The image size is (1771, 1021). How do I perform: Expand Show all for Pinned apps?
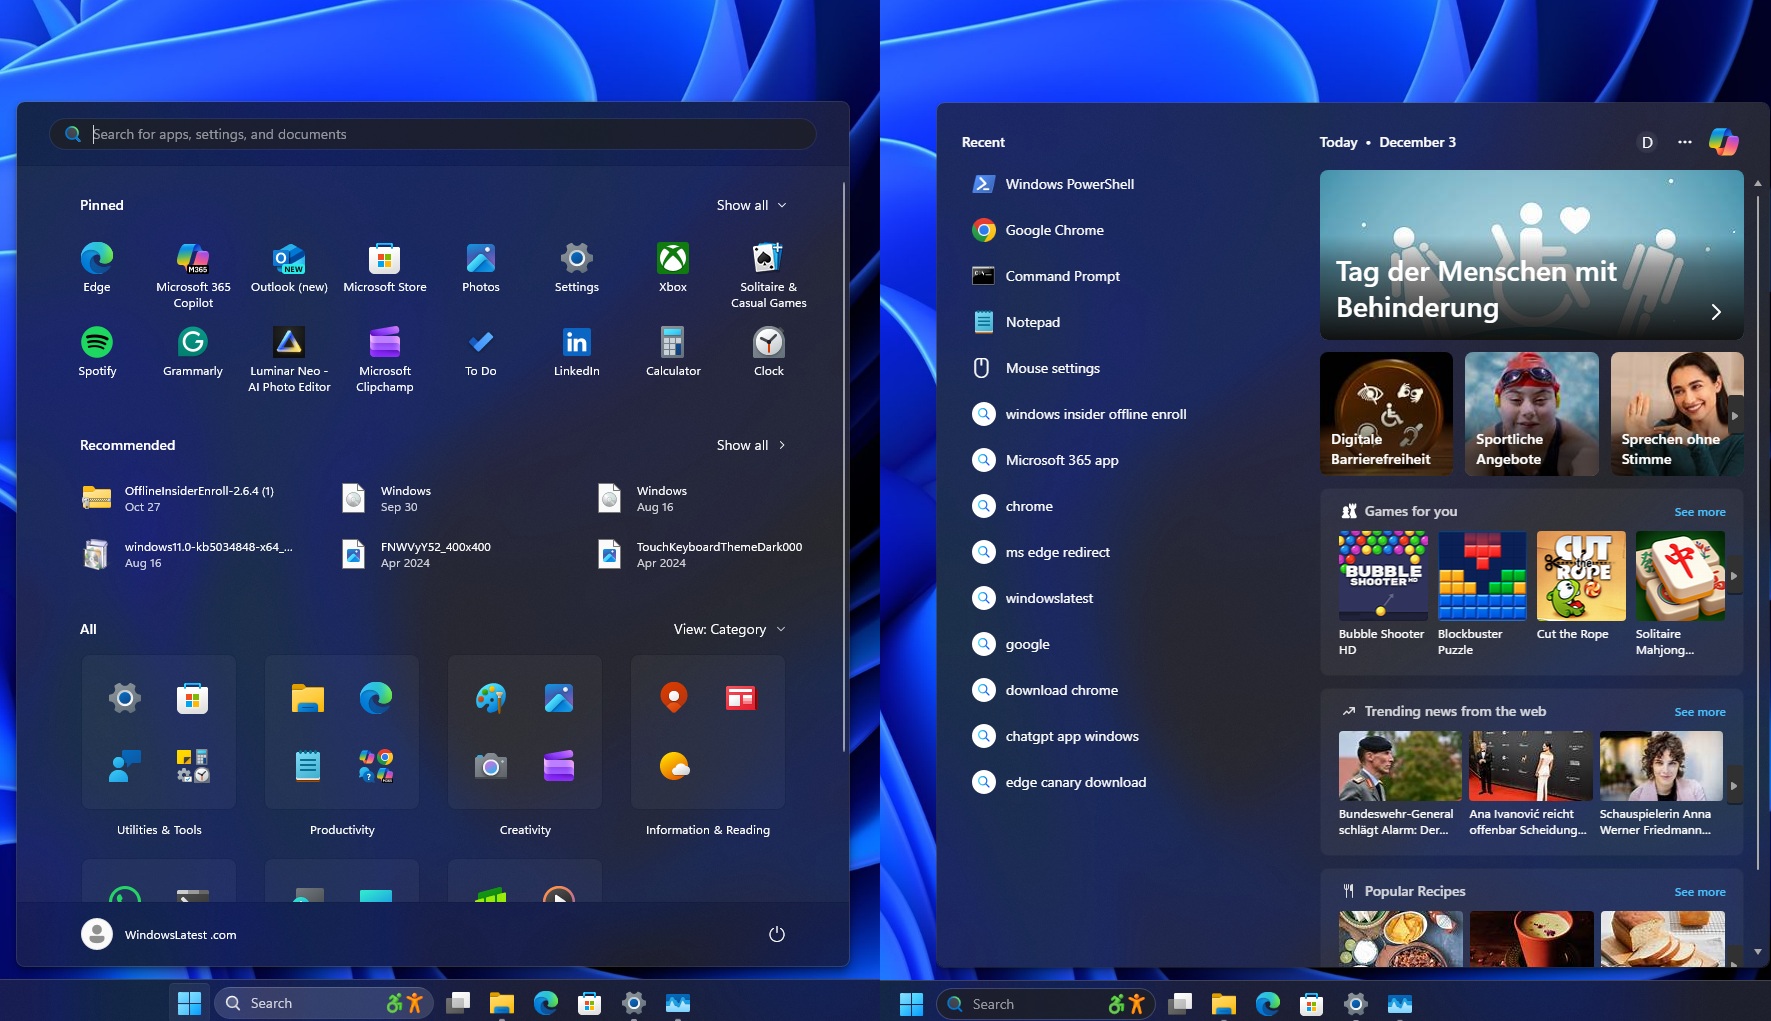[752, 205]
